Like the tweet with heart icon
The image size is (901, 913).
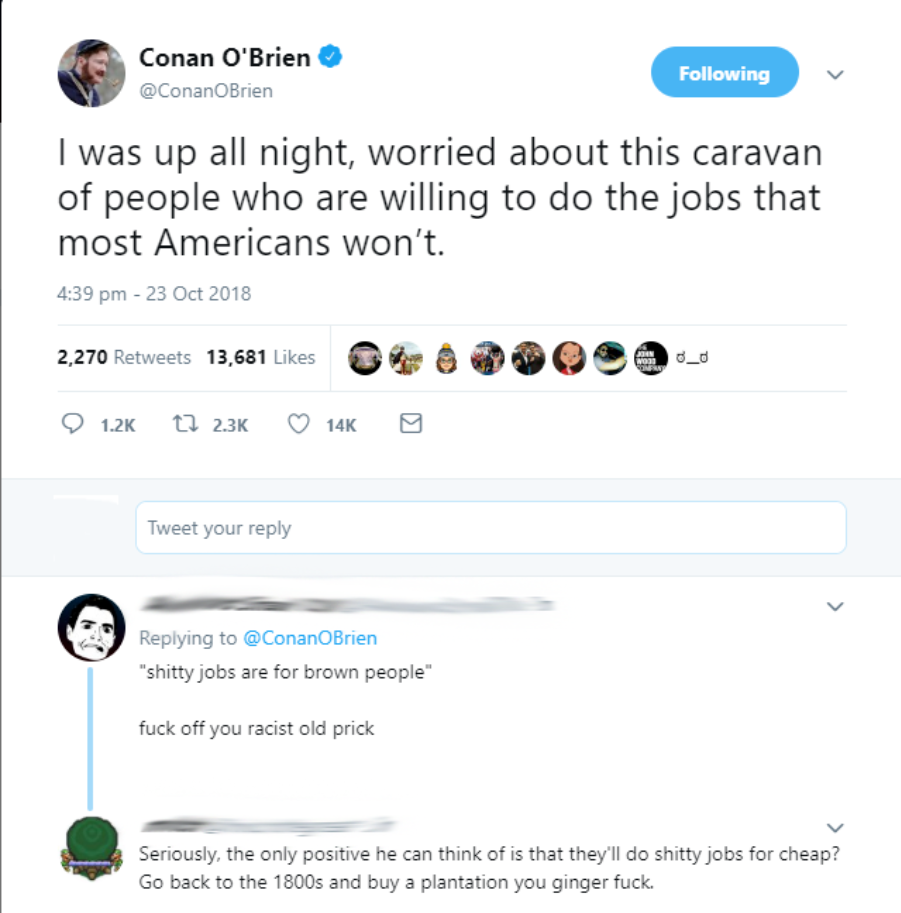pyautogui.click(x=299, y=424)
